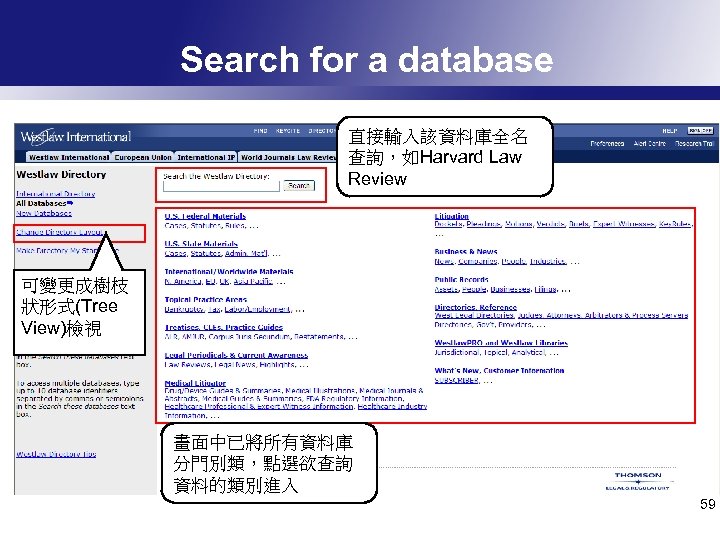Open the Alert Centre link

649,144
